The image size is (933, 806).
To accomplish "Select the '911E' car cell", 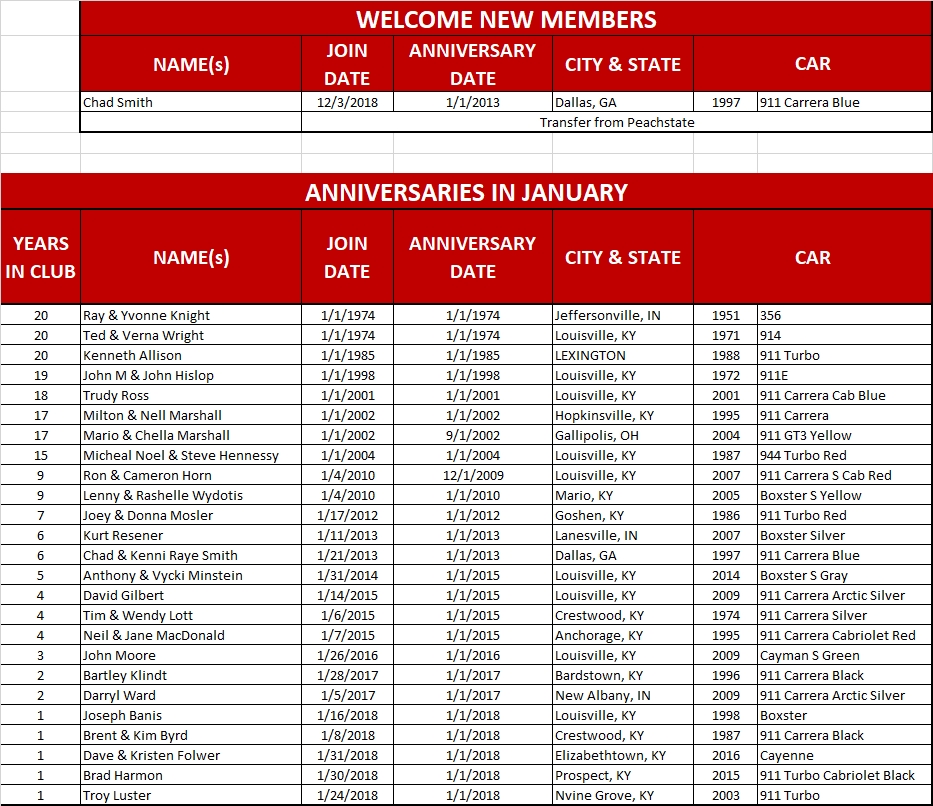I will pyautogui.click(x=845, y=375).
